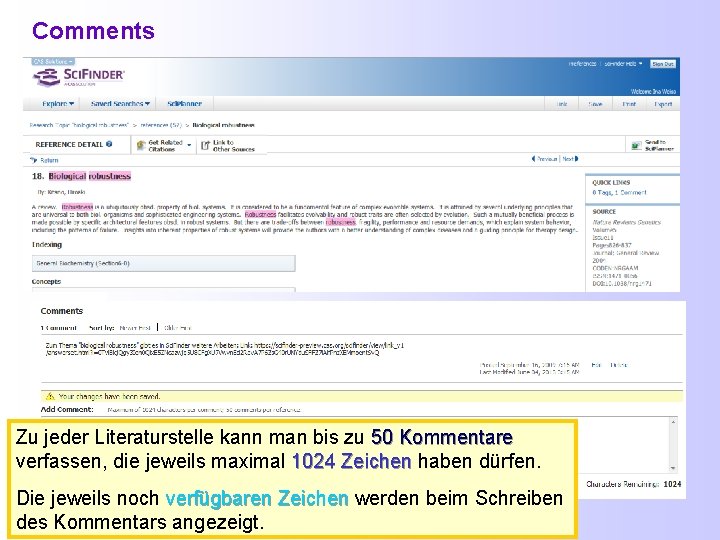The height and width of the screenshot is (540, 720).
Task: Click the warning icon in saved message
Action: 50,396
